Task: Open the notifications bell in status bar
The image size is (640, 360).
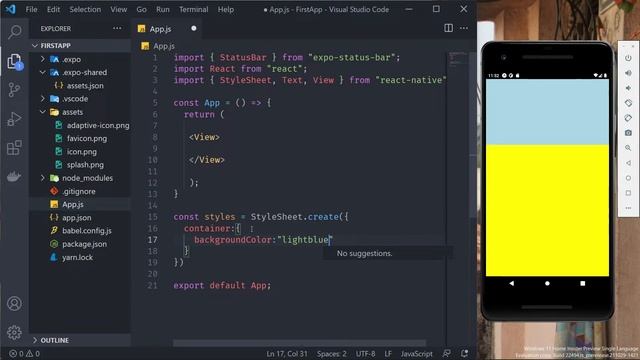Action: [464, 353]
